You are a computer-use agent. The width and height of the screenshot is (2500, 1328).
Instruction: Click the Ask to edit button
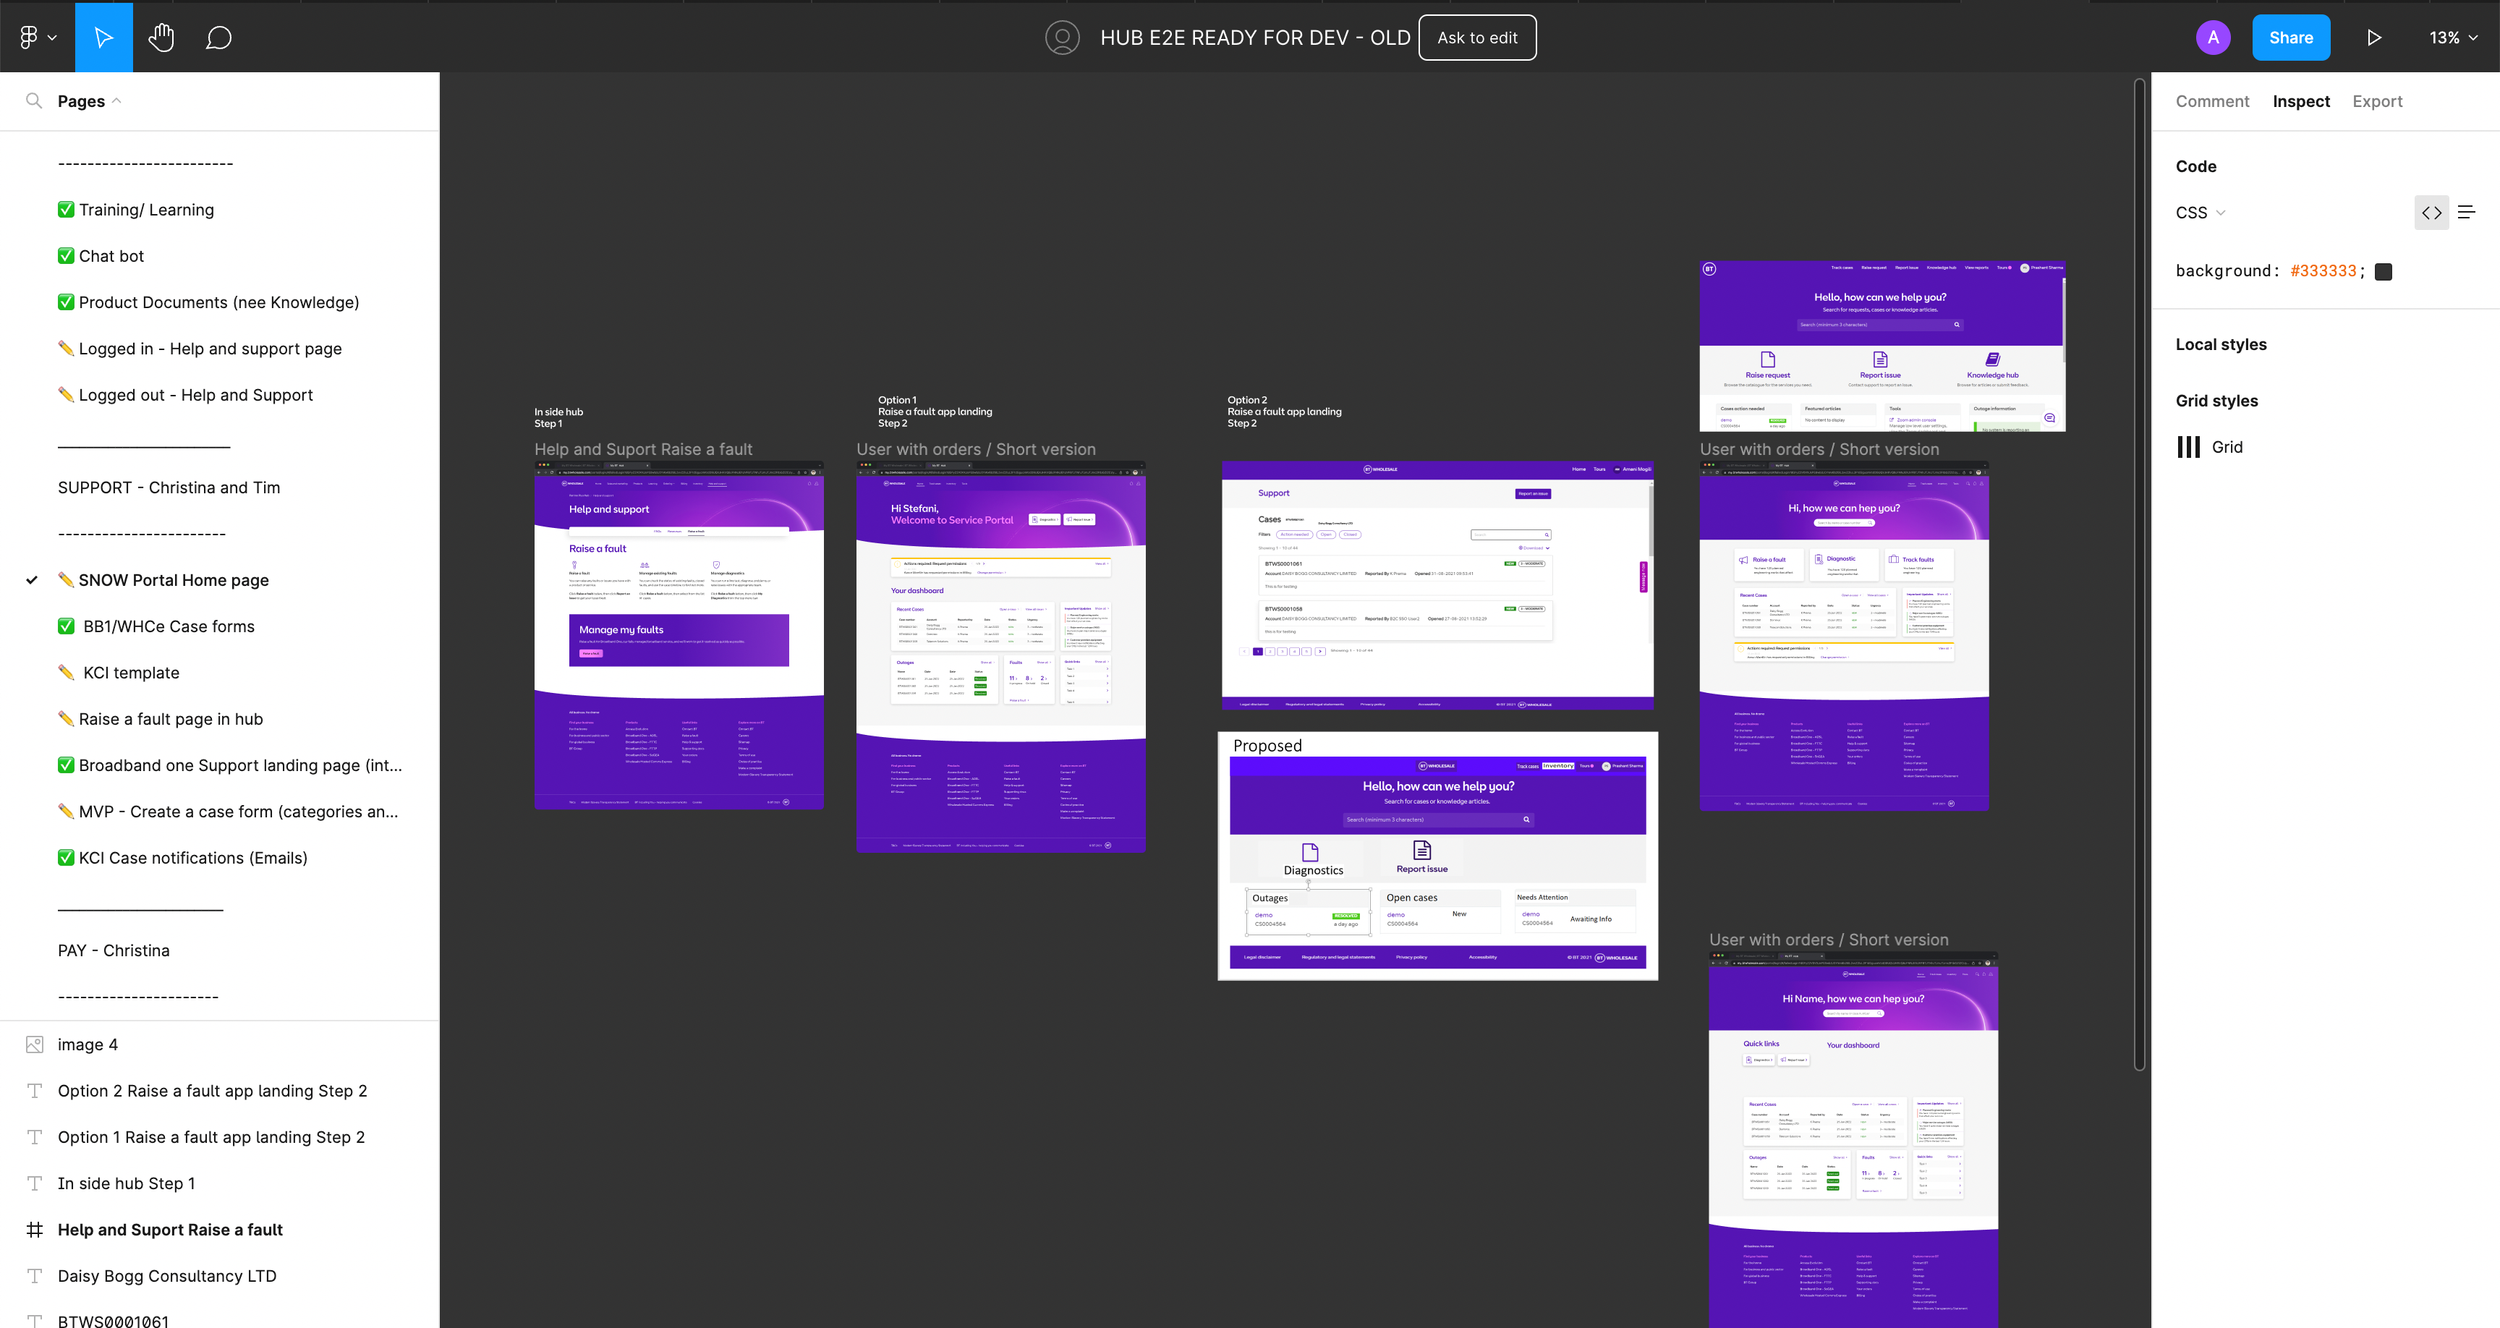coord(1477,37)
